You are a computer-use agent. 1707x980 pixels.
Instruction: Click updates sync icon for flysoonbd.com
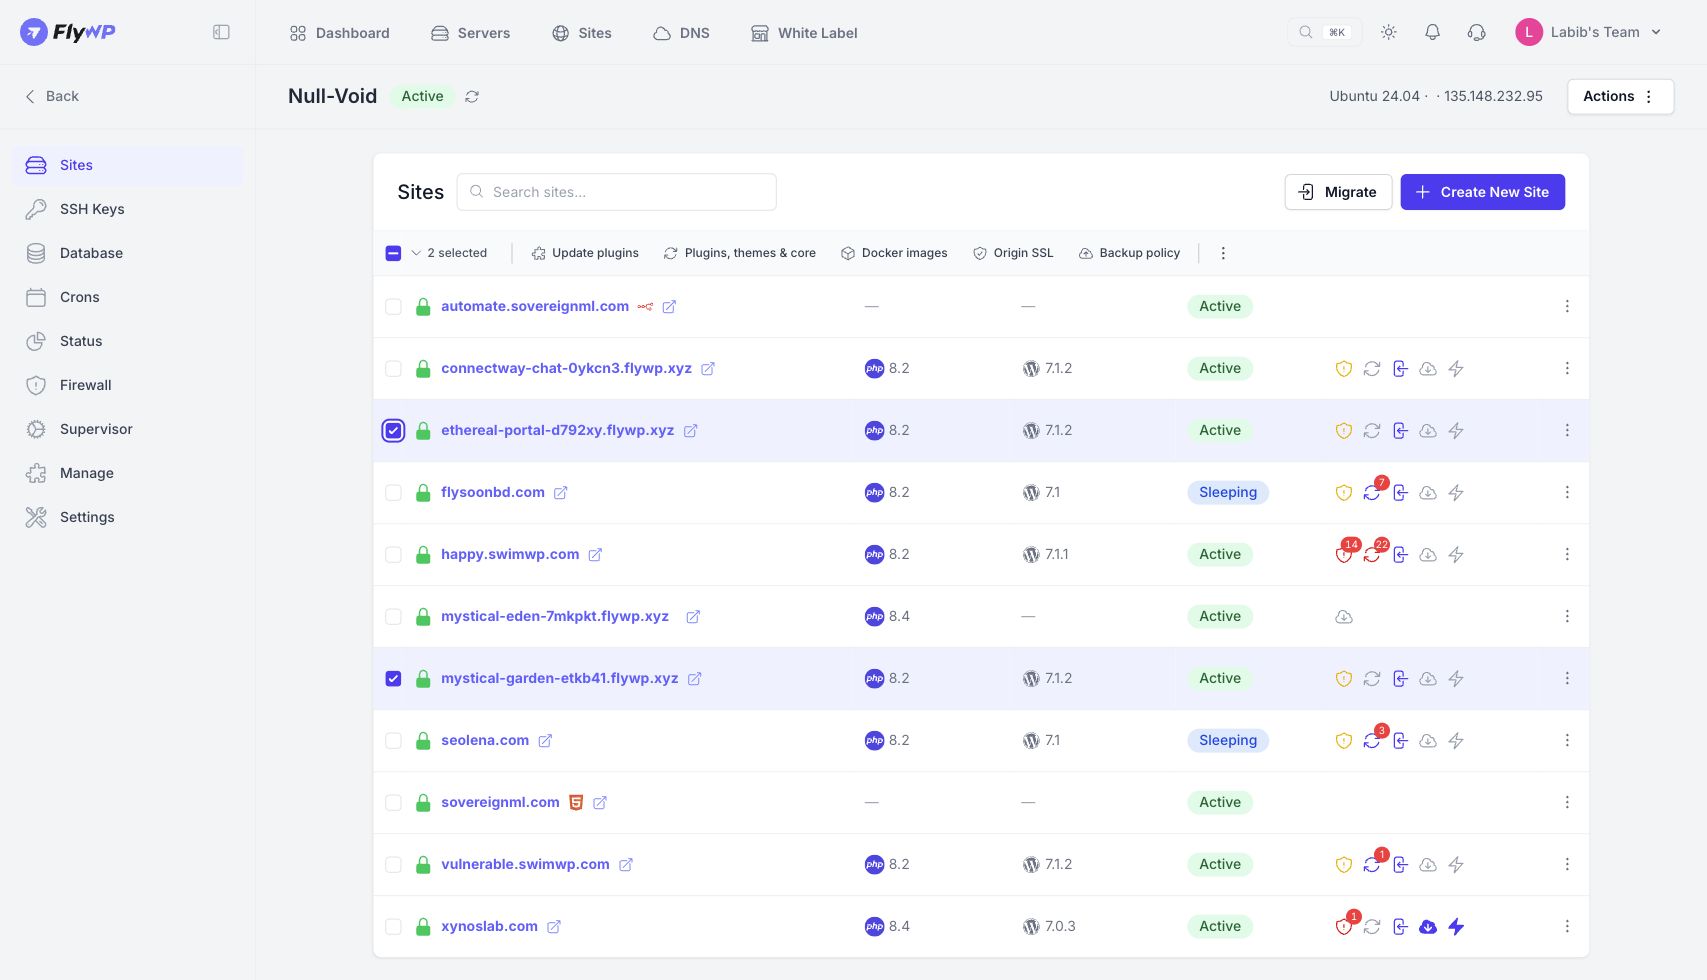pos(1372,492)
